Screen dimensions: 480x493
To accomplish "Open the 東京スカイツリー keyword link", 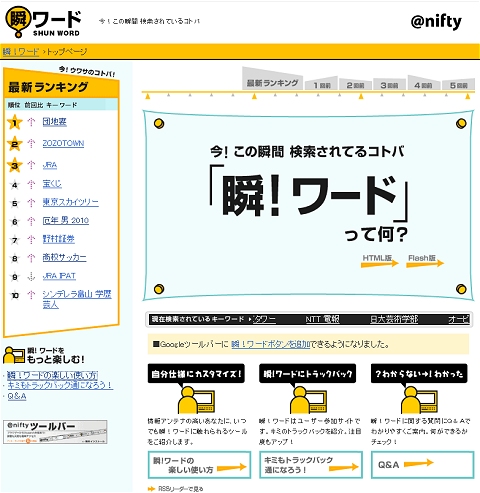I will (70, 202).
